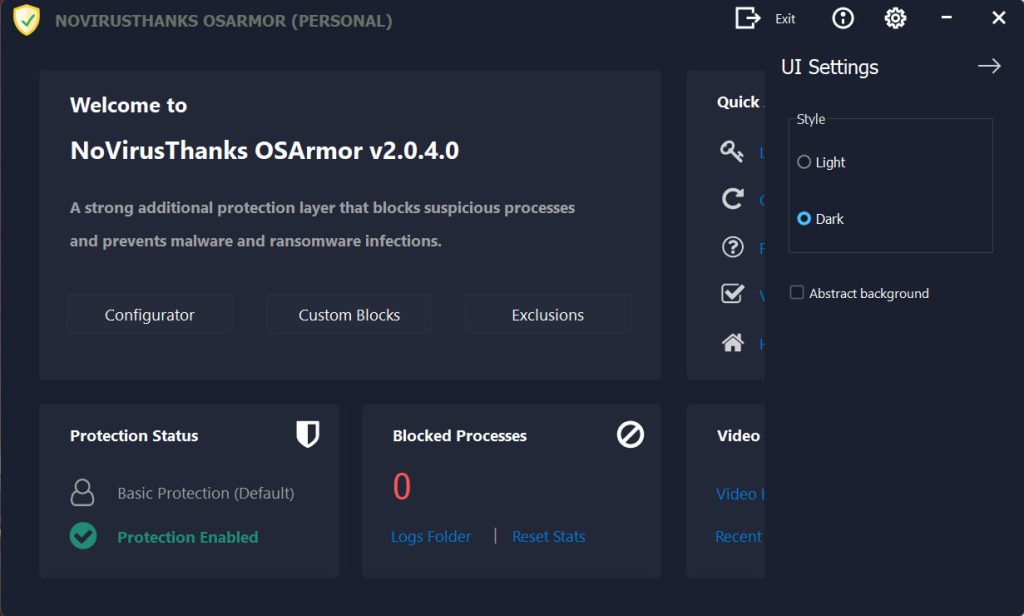The image size is (1024, 616).
Task: Click the checkmark box icon
Action: tap(732, 293)
